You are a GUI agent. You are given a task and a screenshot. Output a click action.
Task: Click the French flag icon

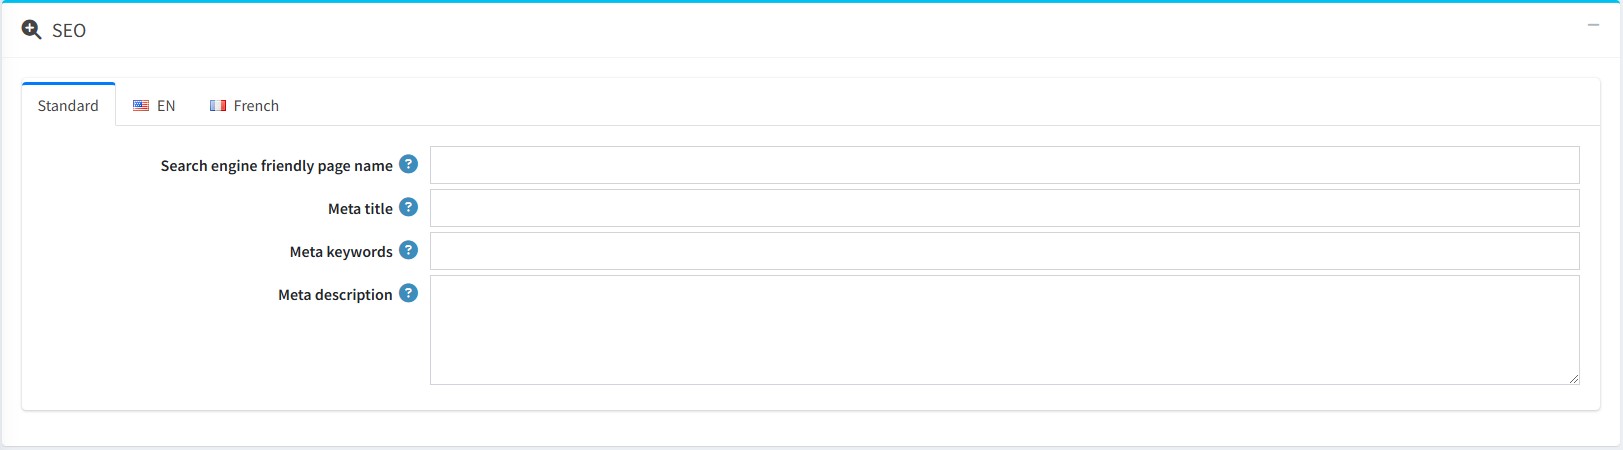tap(218, 106)
